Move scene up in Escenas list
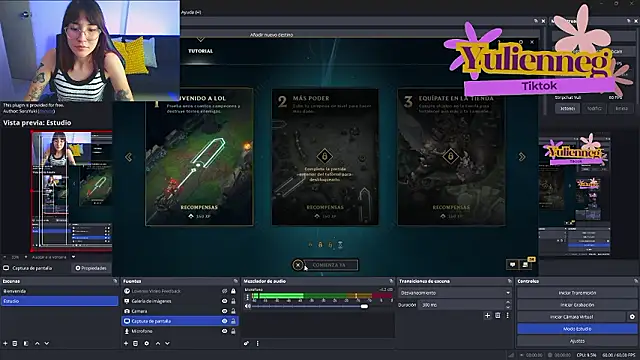 (x=37, y=344)
